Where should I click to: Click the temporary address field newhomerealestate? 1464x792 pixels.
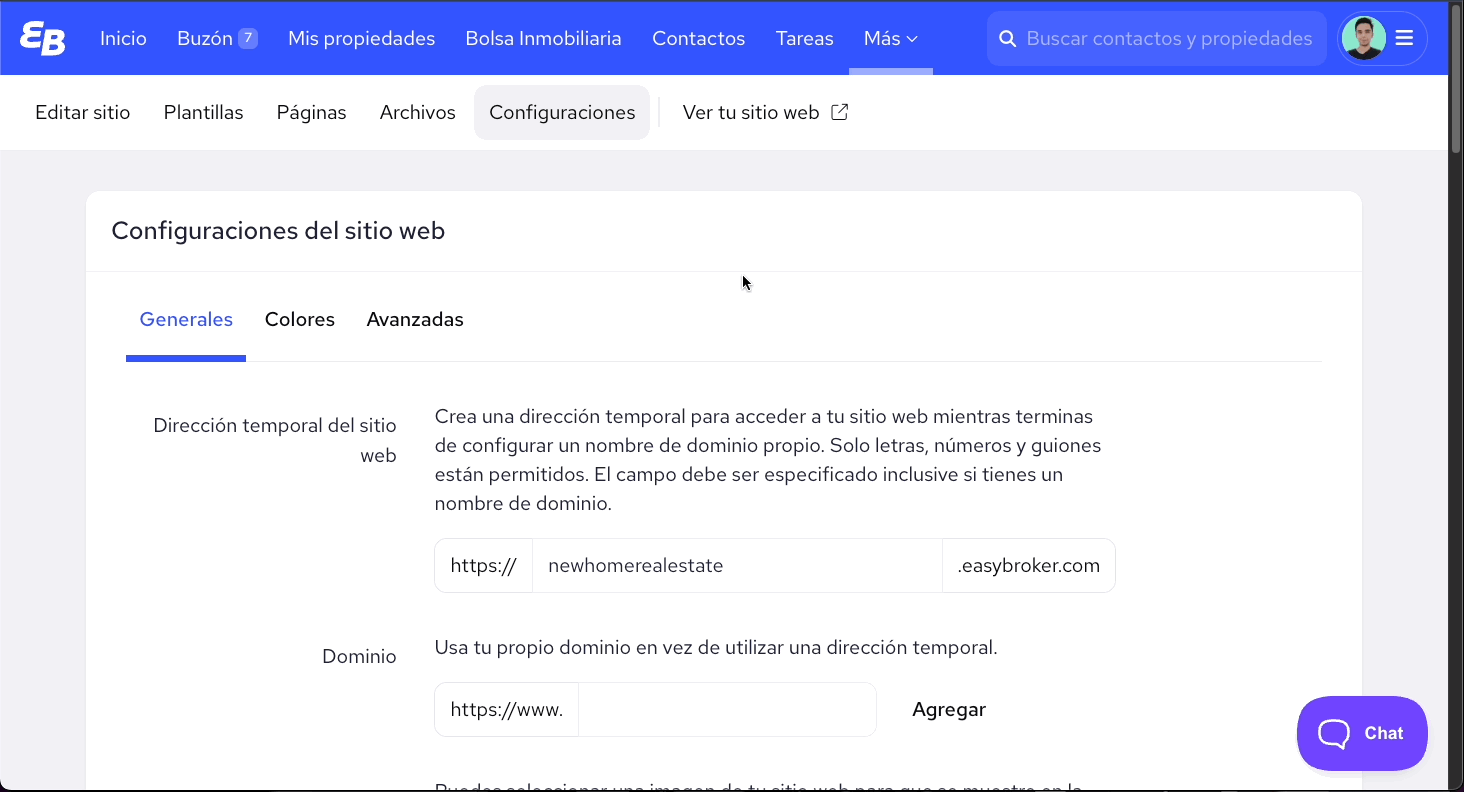(x=737, y=565)
